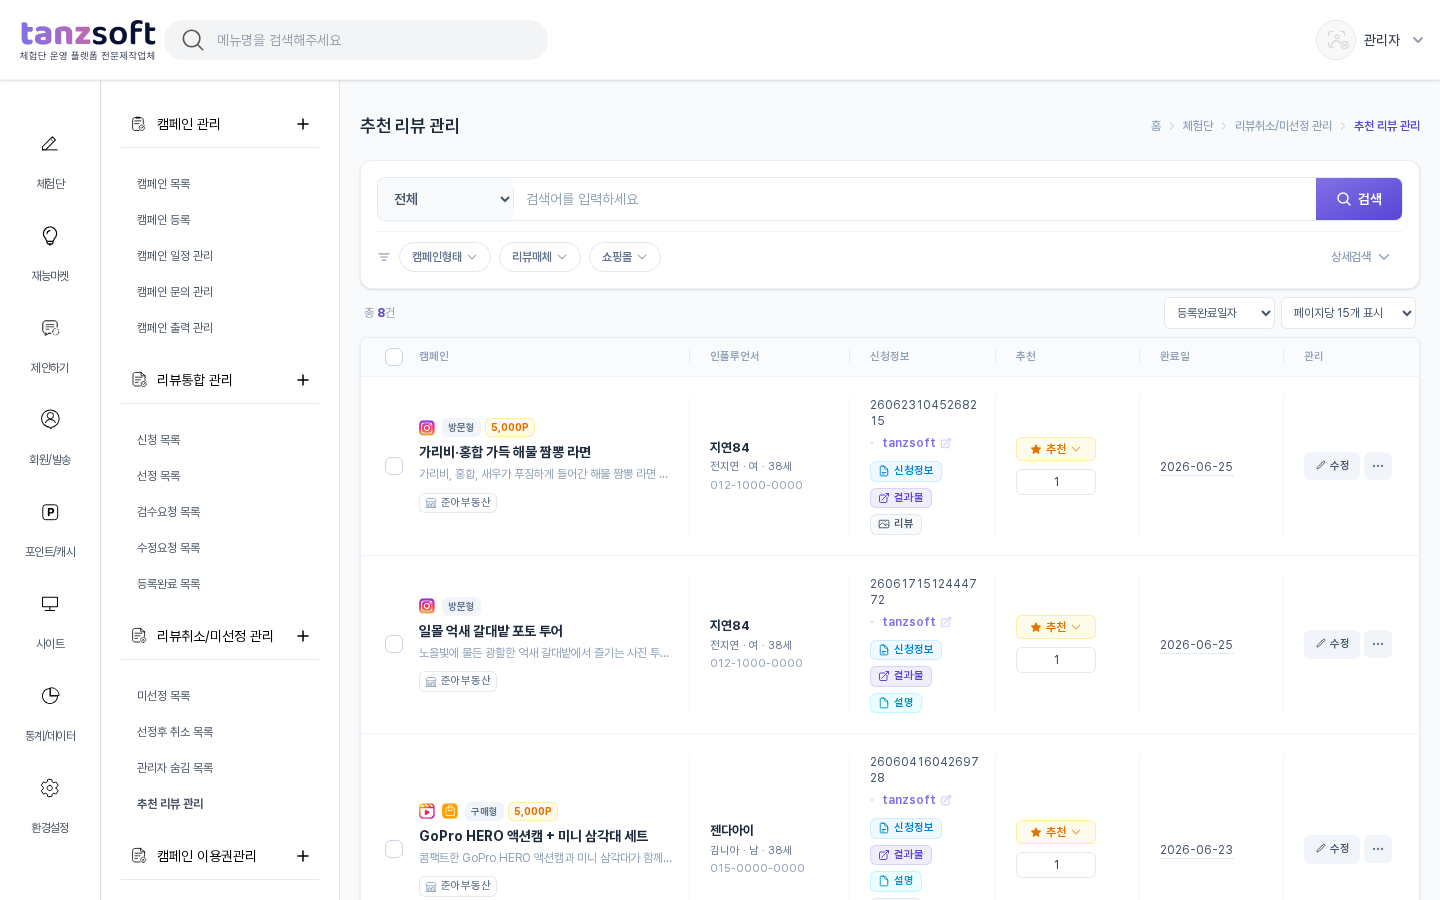Open the 캠페인형태 filter dropdown
The height and width of the screenshot is (900, 1440).
pos(445,257)
